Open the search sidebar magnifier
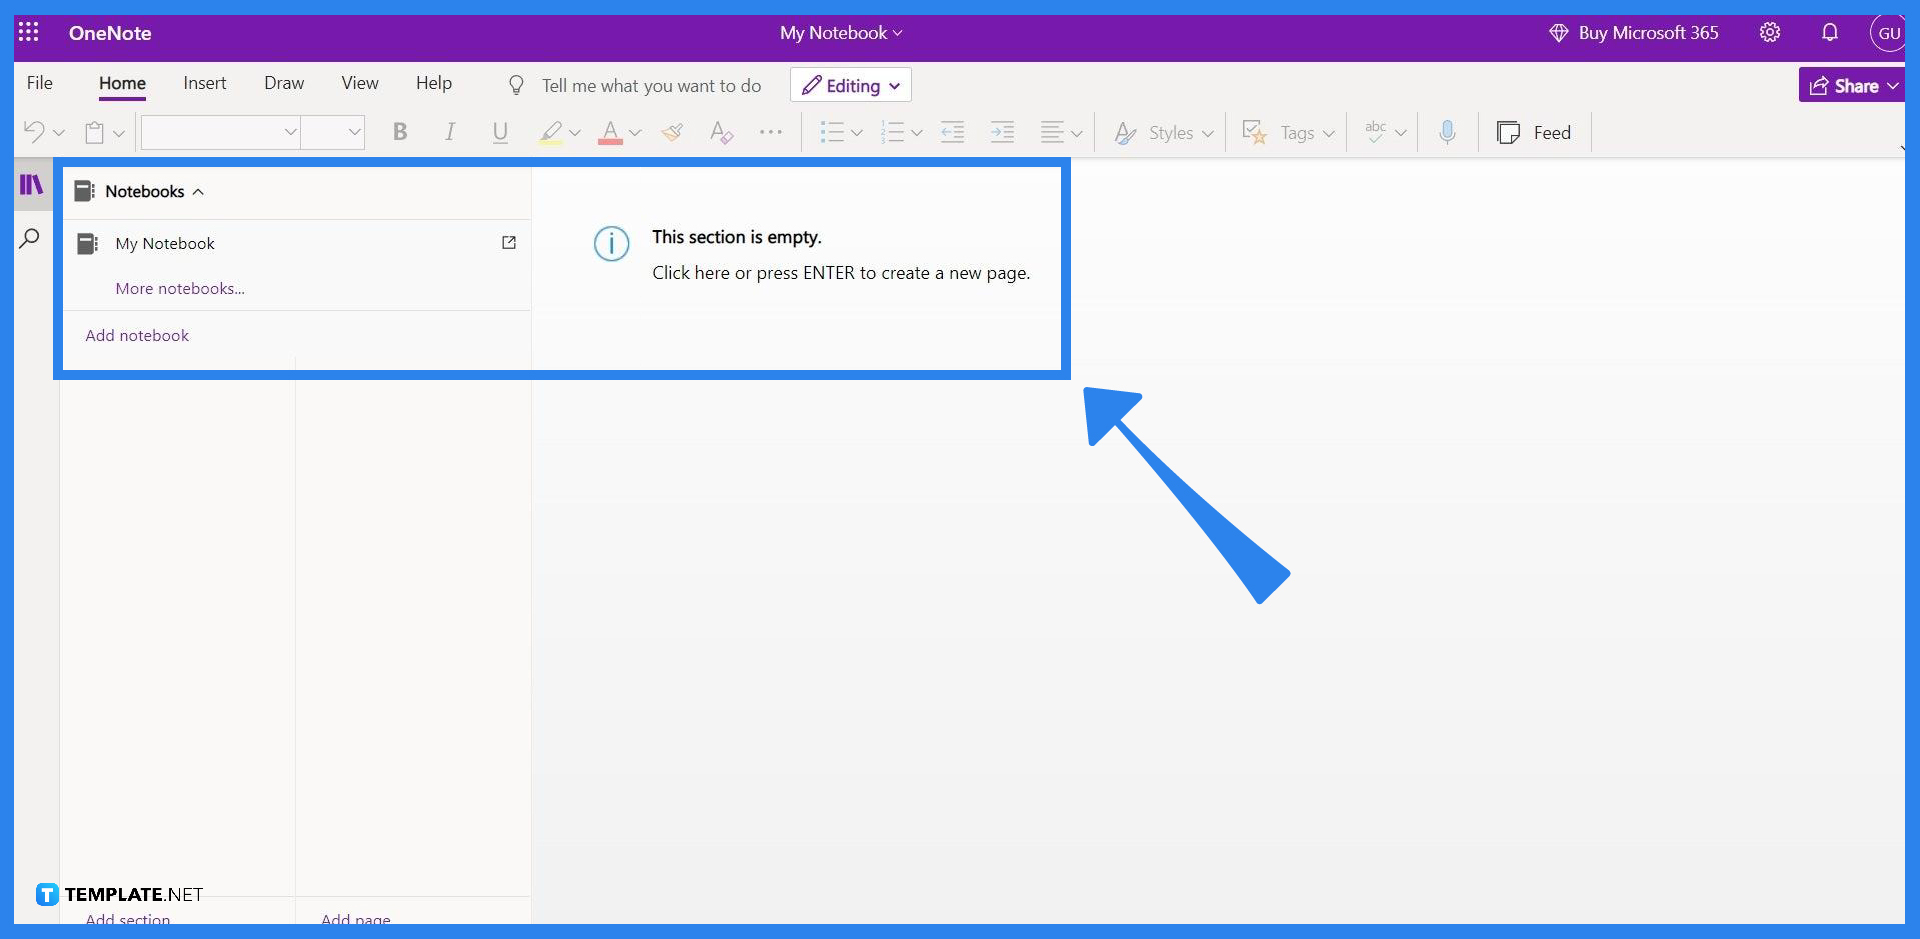This screenshot has width=1920, height=939. click(30, 238)
